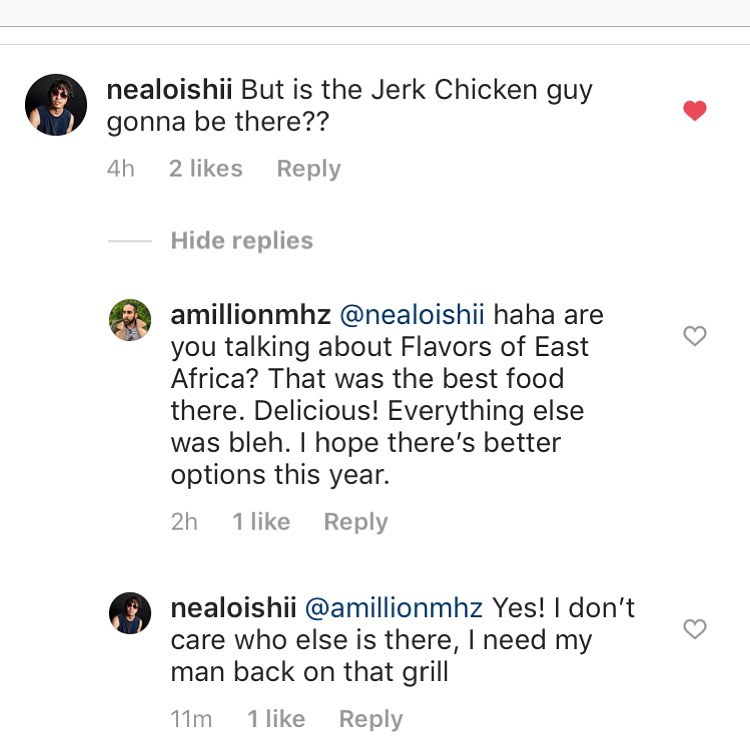The image size is (750, 750).
Task: Open amillionmhz's profile picture
Action: [130, 320]
